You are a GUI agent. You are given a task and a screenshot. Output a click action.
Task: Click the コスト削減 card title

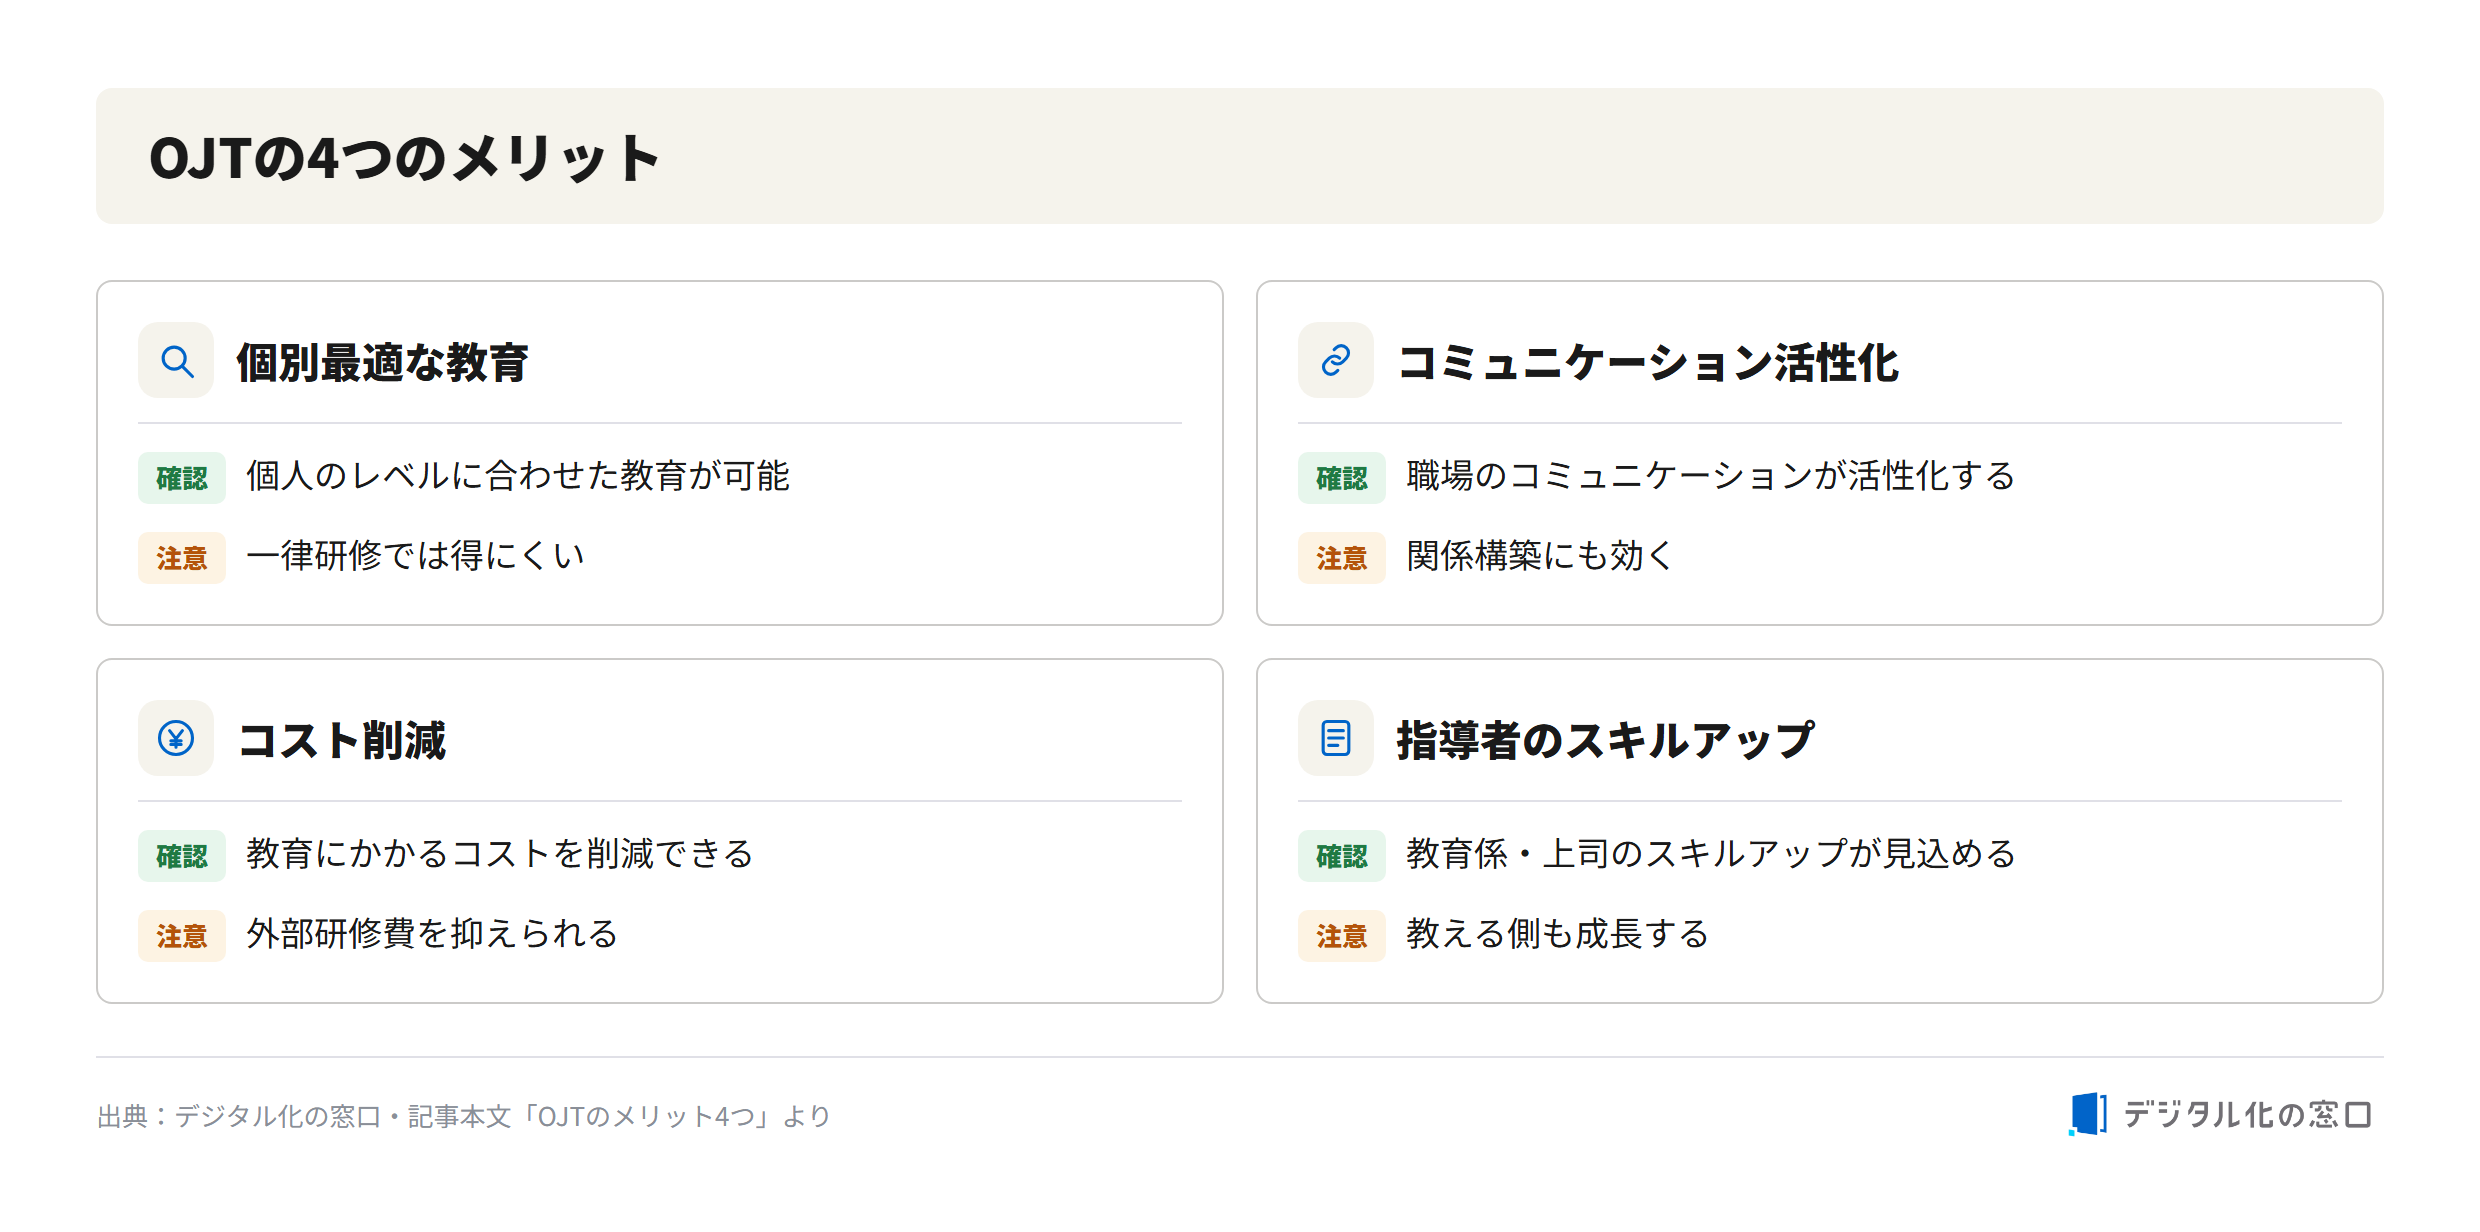click(342, 740)
